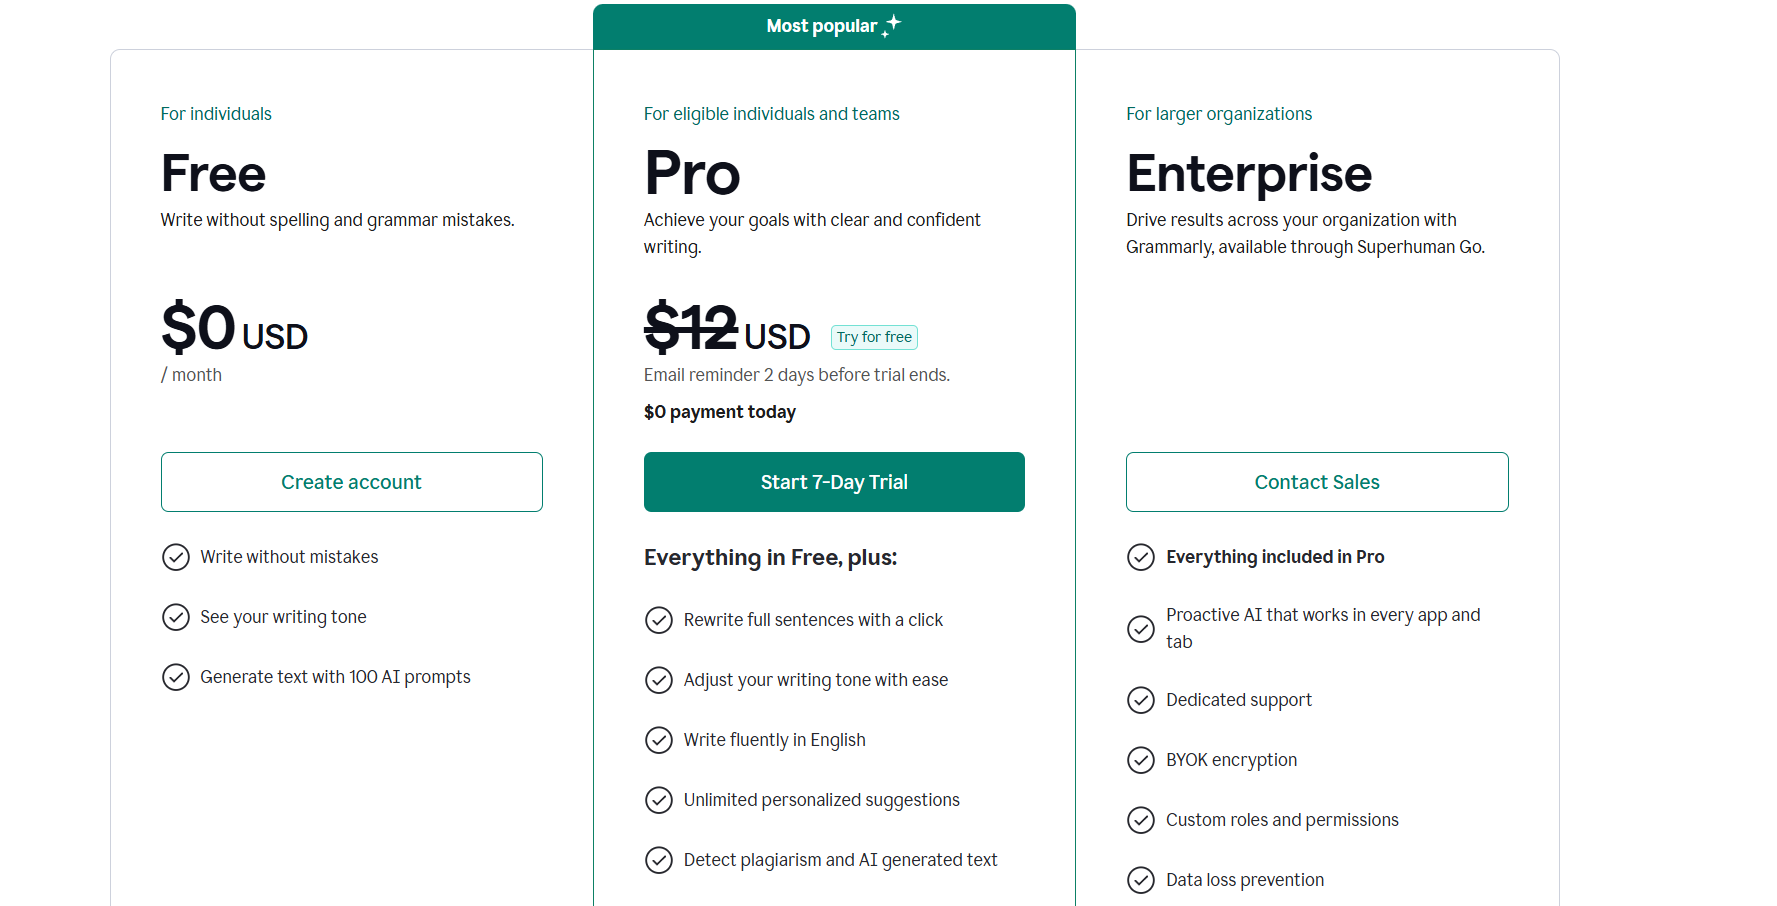Click the Contact Sales button

tap(1317, 482)
